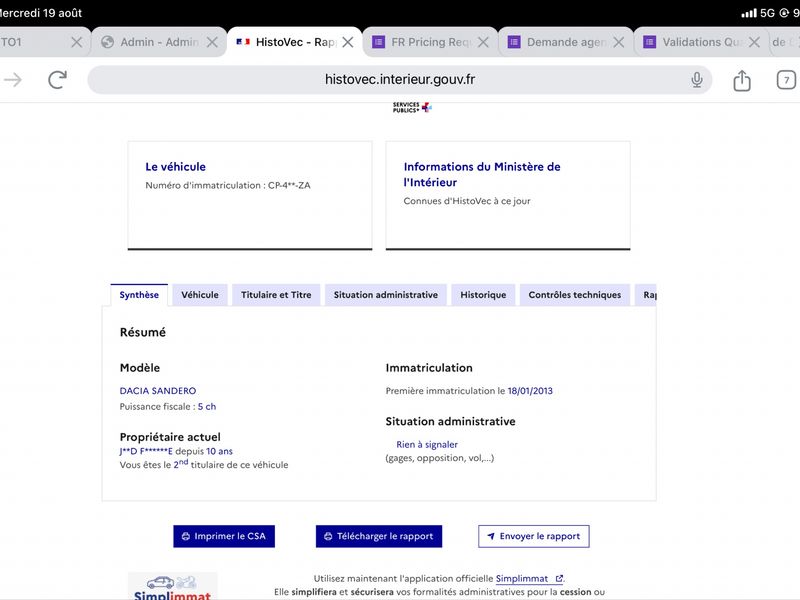The width and height of the screenshot is (800, 600).
Task: Click the Services Publics+ logo
Action: pos(412,107)
